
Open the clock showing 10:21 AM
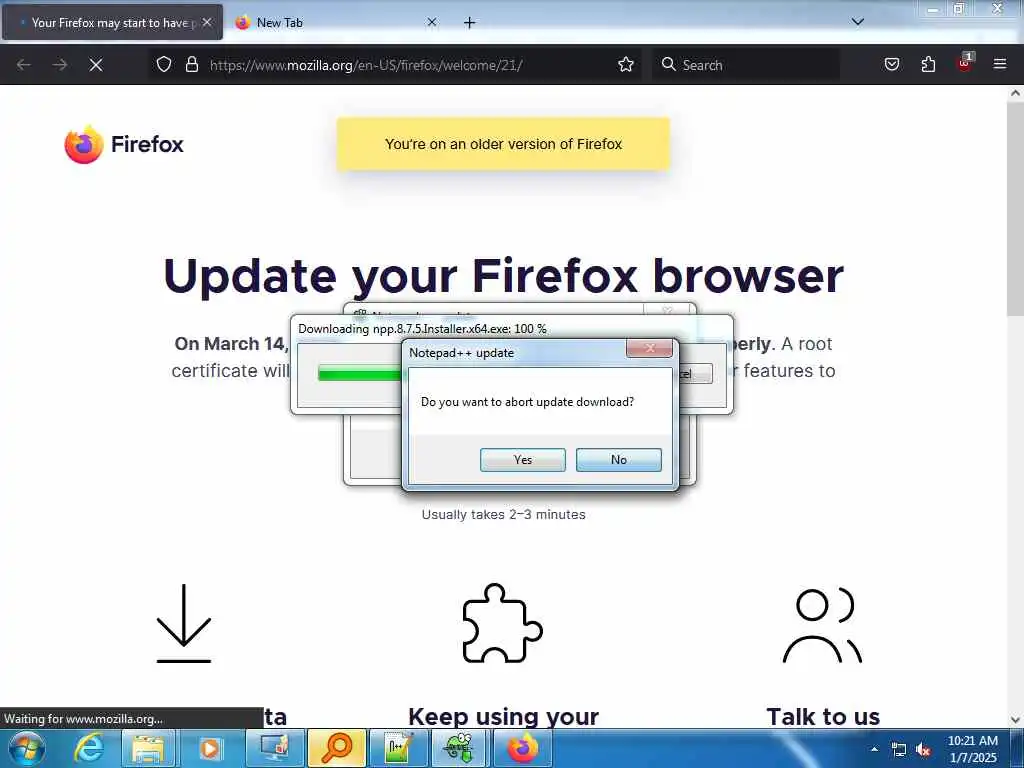click(972, 749)
